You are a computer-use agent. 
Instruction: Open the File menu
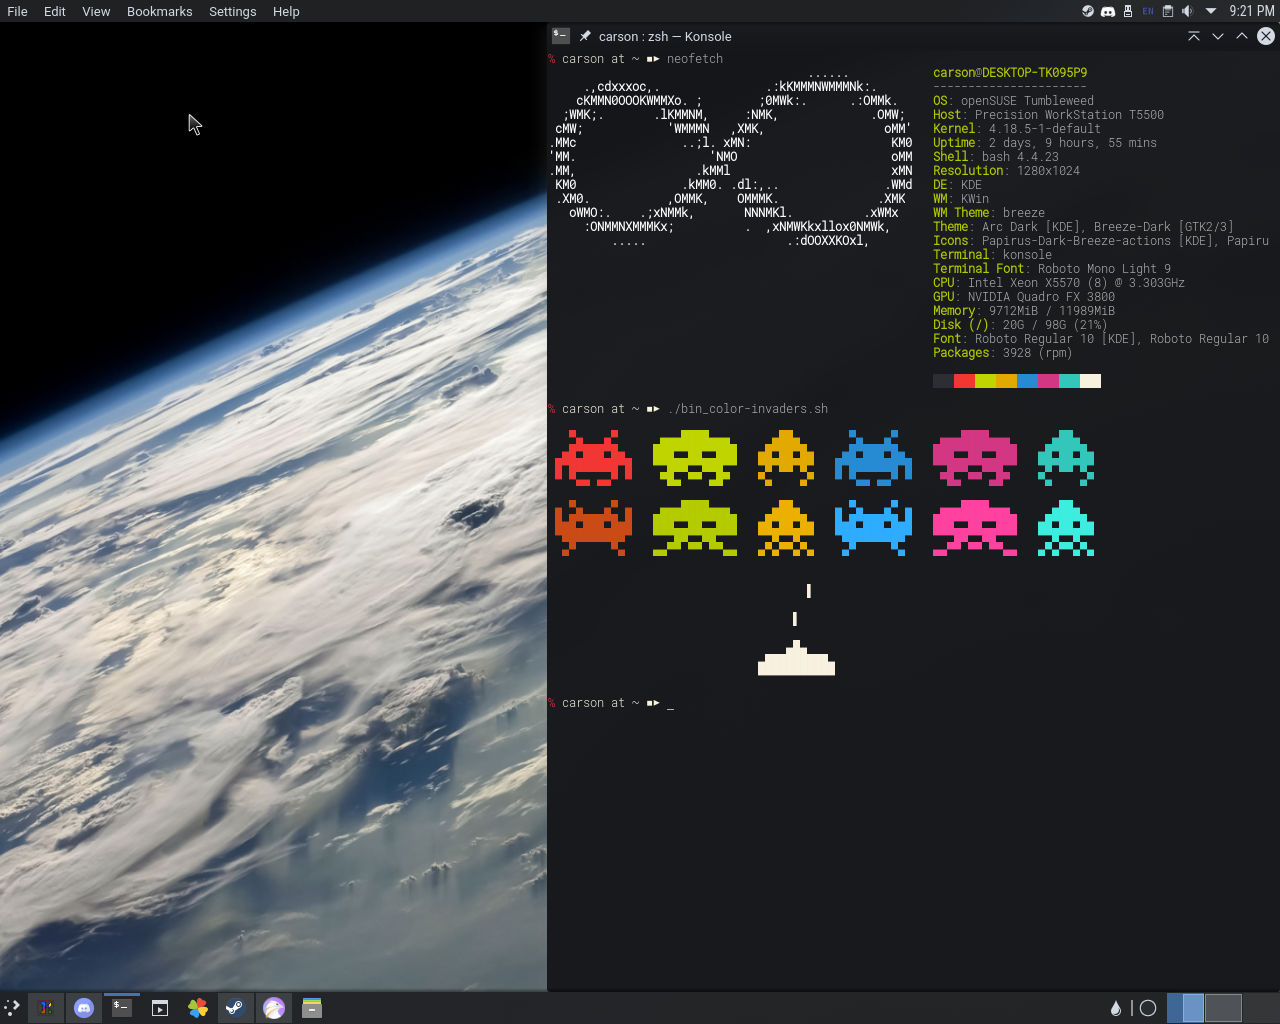17,11
